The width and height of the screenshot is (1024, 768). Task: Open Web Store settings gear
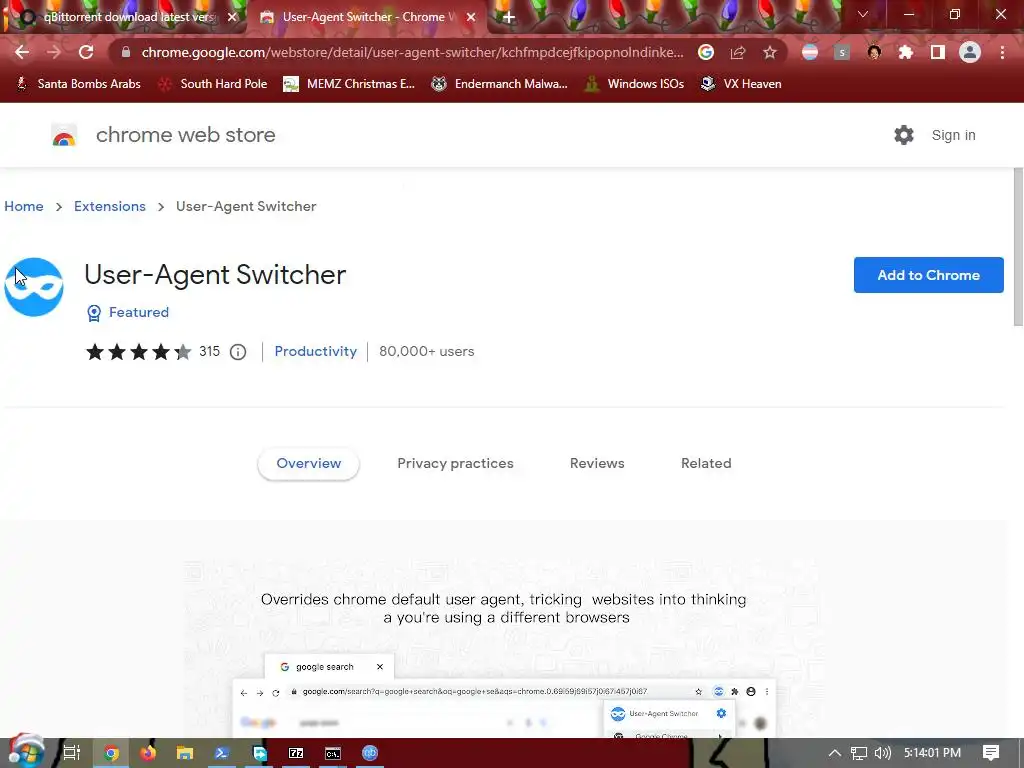coord(904,135)
